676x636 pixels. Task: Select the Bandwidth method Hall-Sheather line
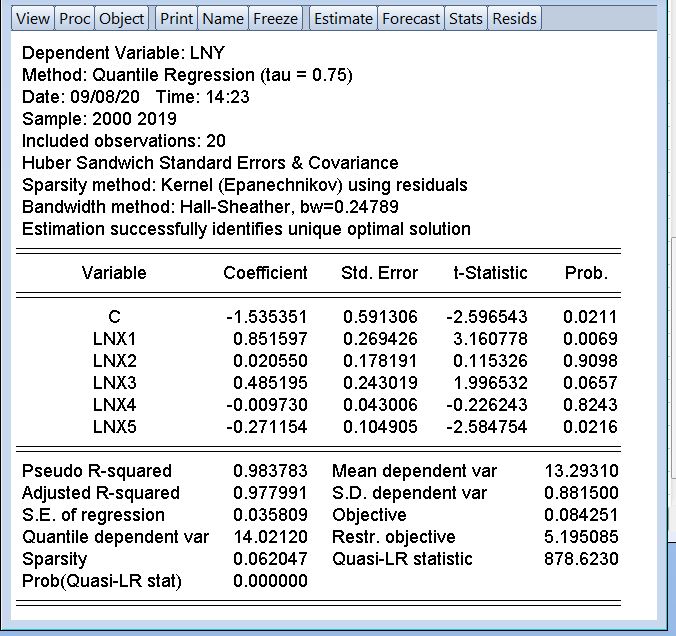click(x=210, y=207)
